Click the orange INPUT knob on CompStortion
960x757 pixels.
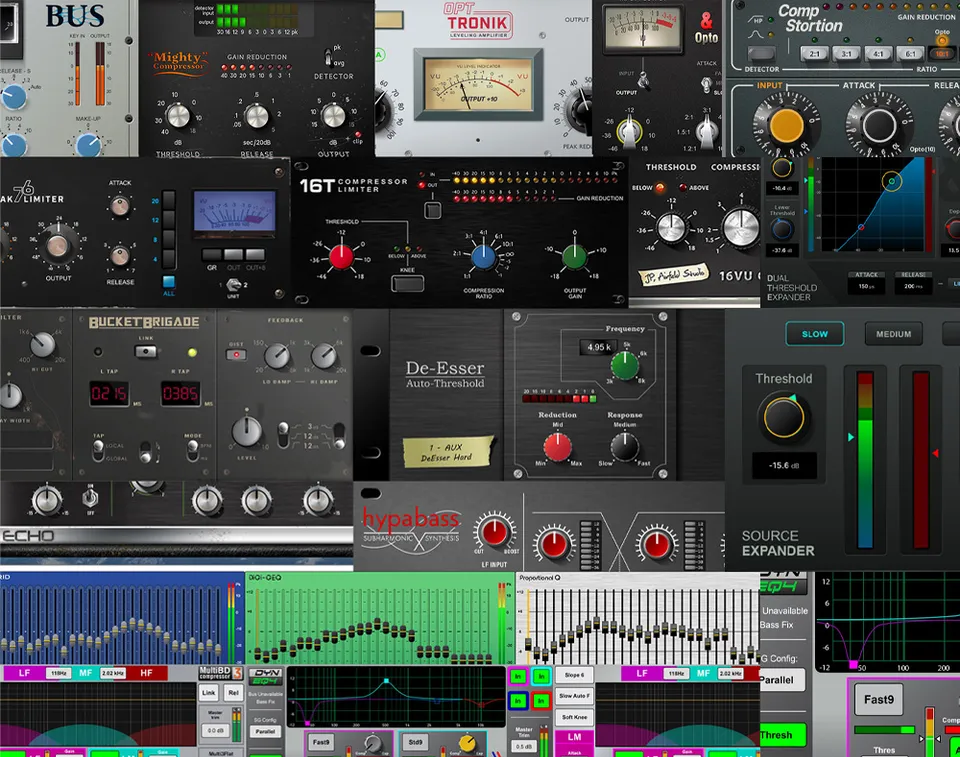[x=786, y=126]
